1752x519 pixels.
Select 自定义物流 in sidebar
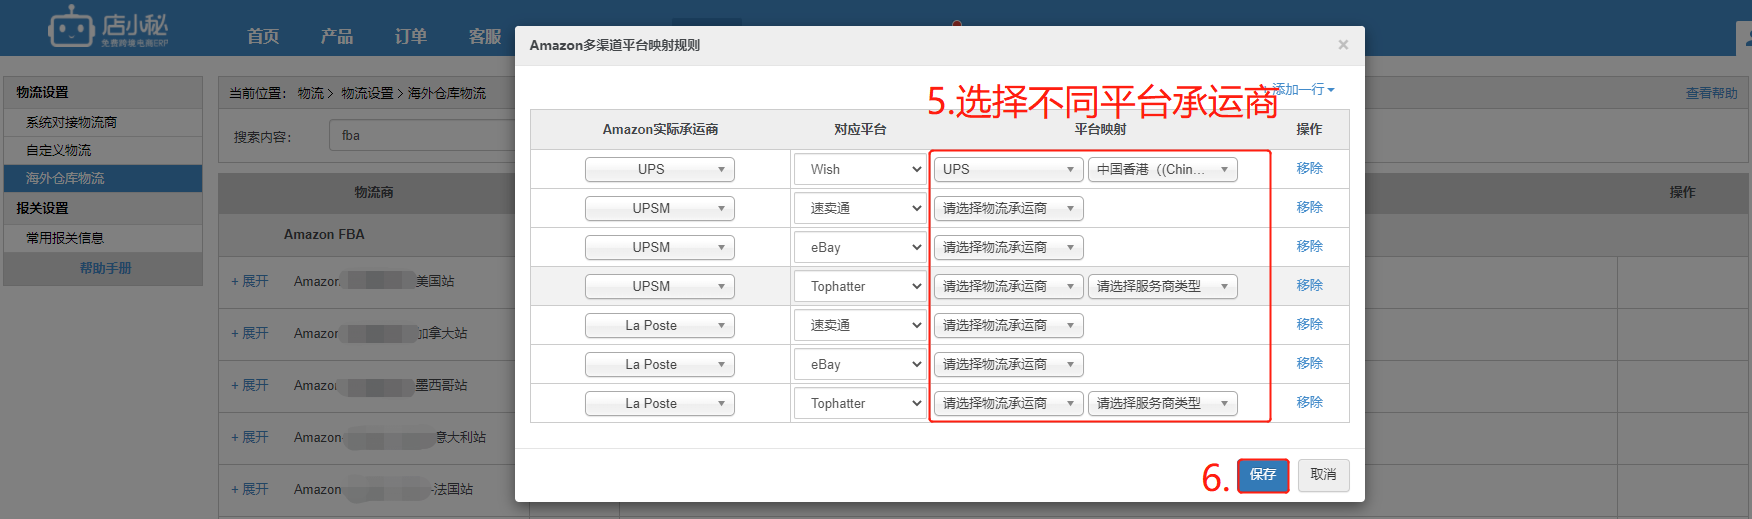click(x=103, y=150)
